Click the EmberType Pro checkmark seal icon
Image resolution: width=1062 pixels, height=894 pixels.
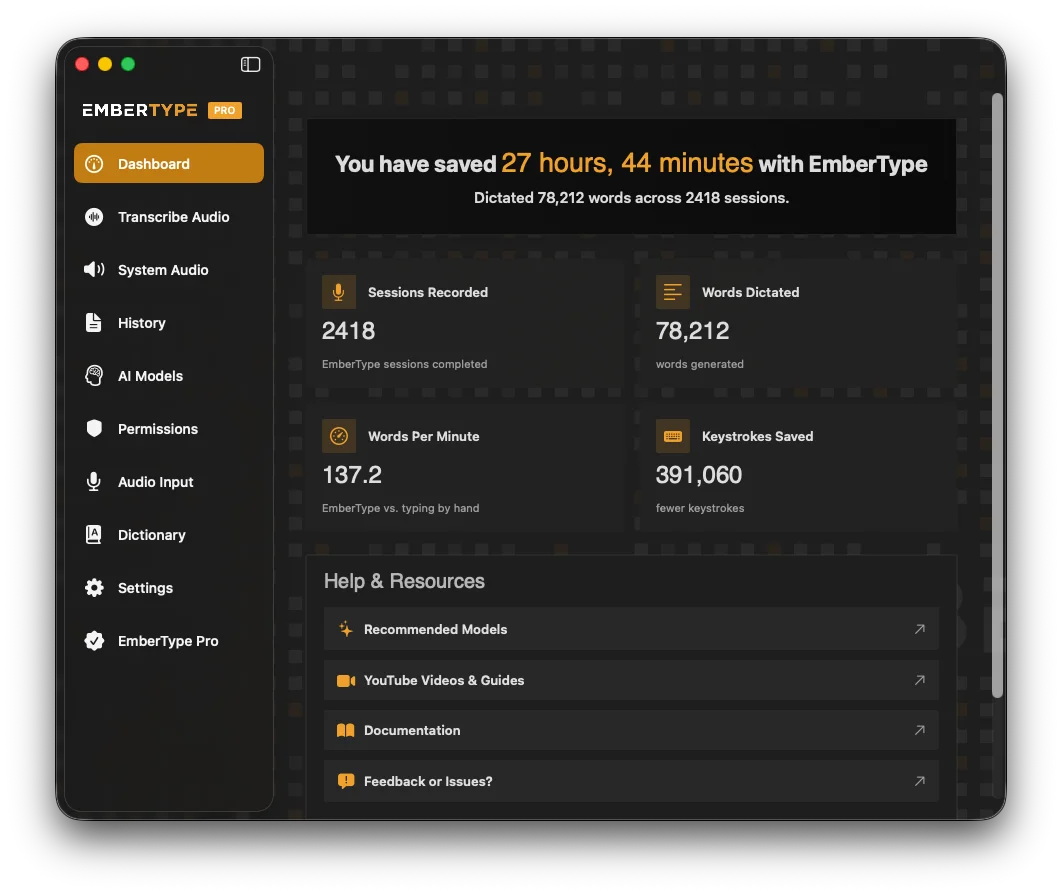coord(94,640)
